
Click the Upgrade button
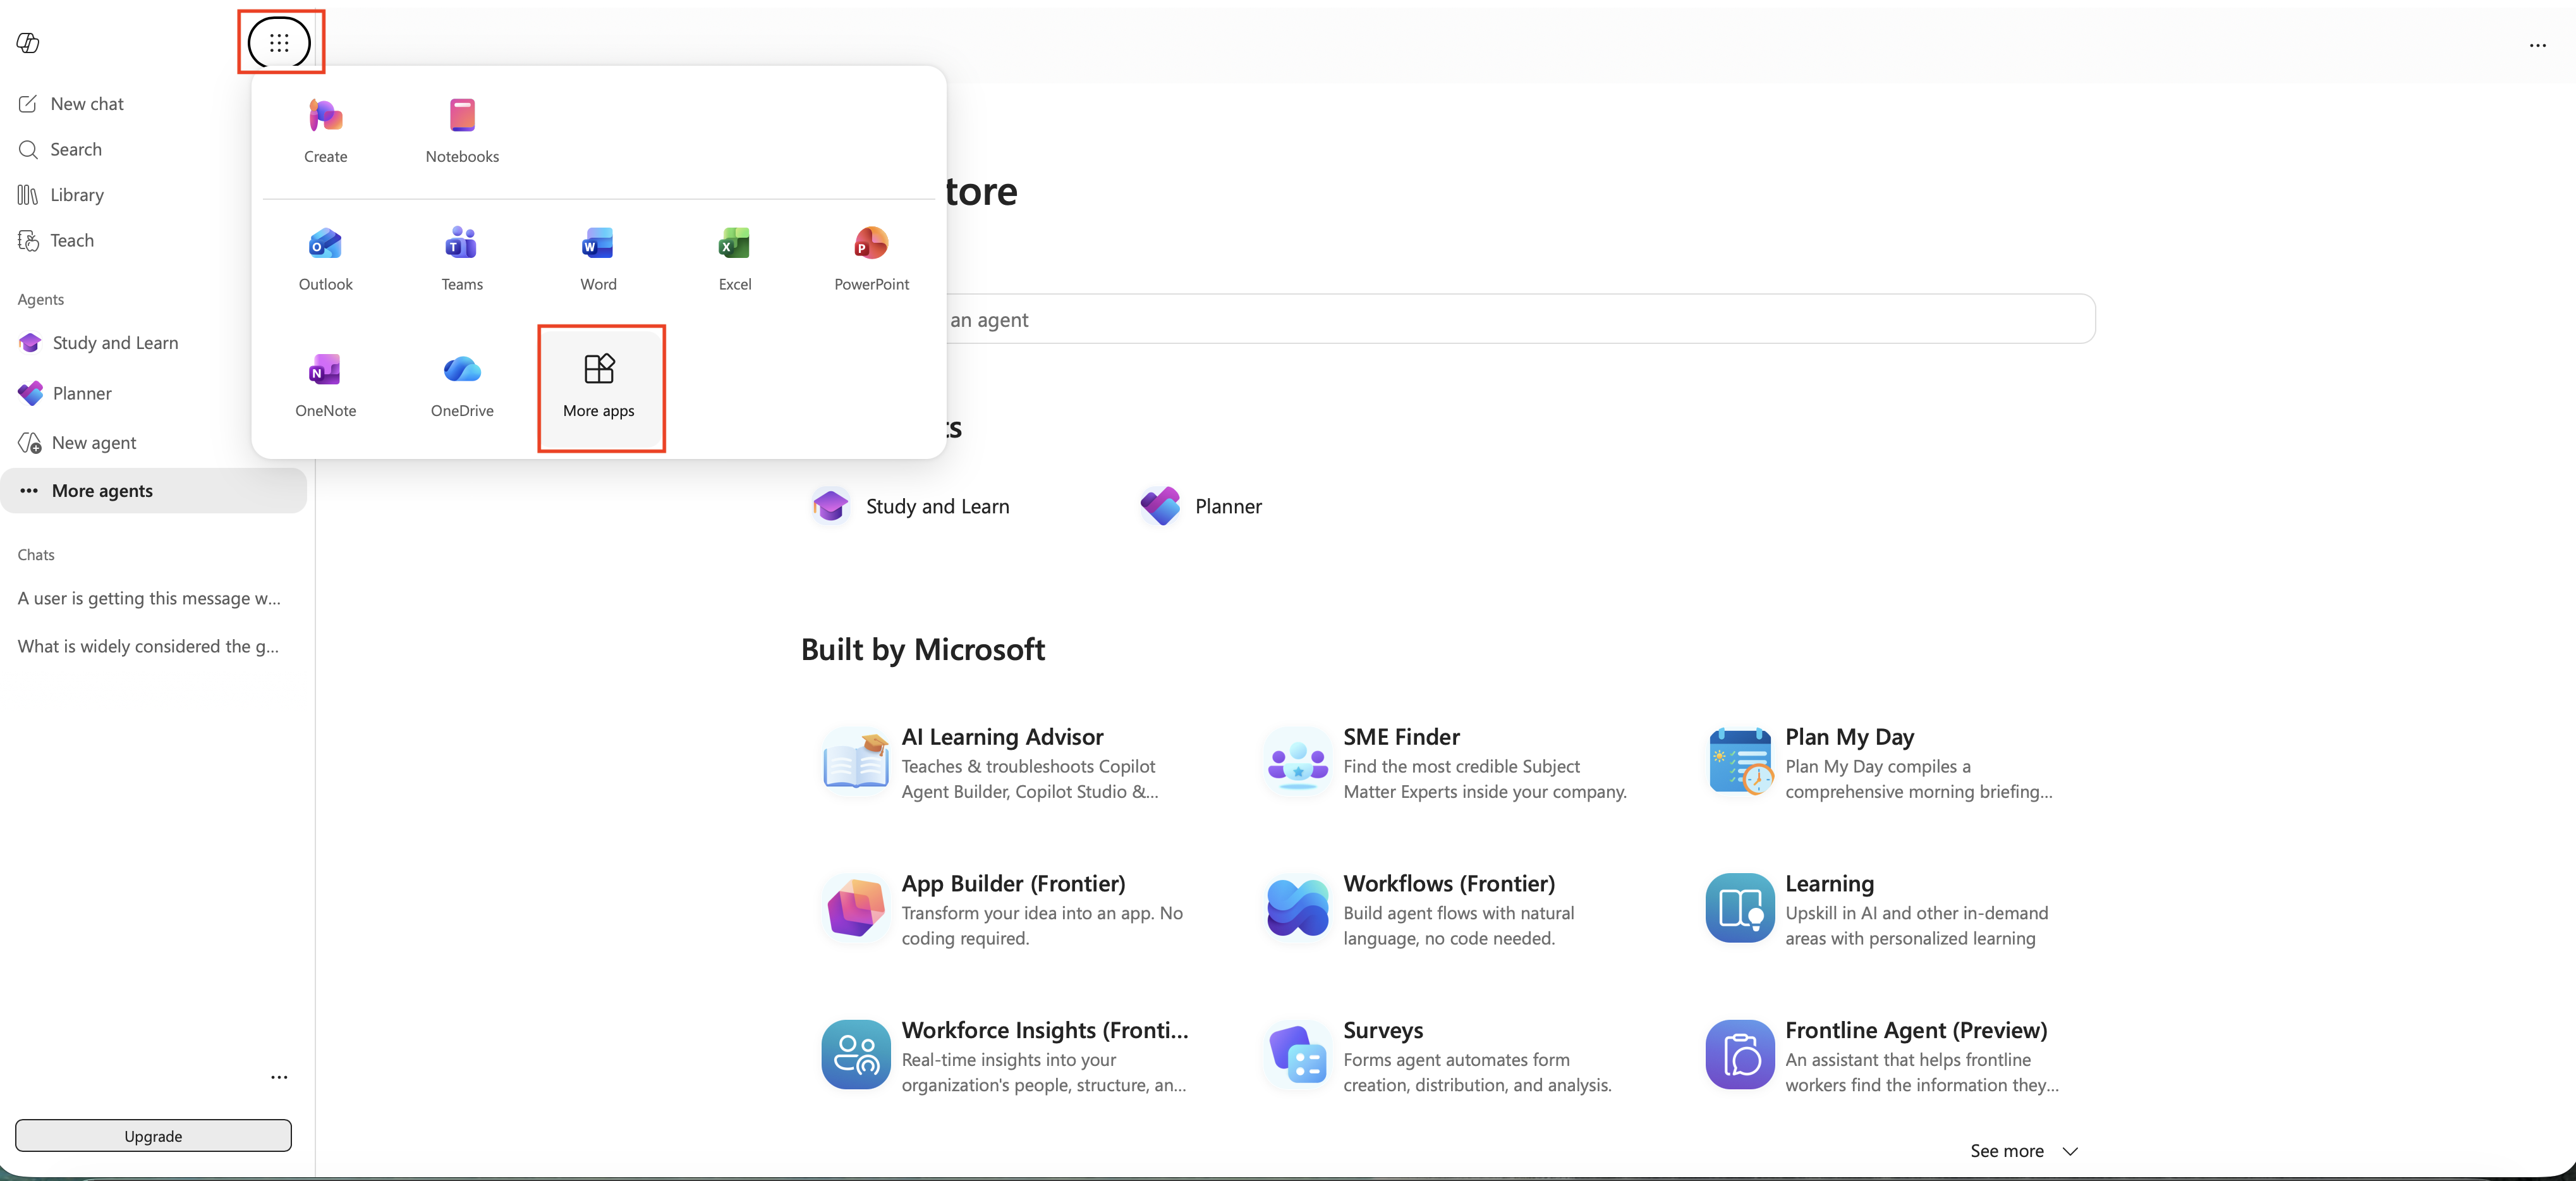(153, 1135)
